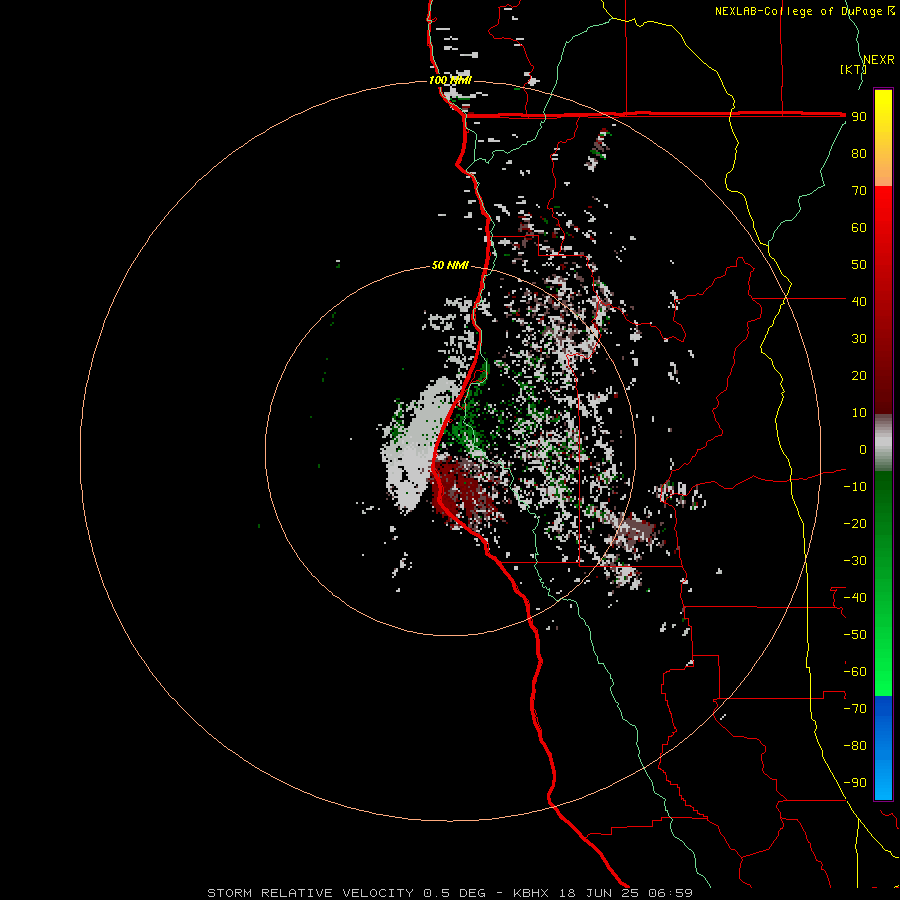Viewport: 900px width, 900px height.
Task: Click the -90 value on velocity scale
Action: [x=855, y=783]
